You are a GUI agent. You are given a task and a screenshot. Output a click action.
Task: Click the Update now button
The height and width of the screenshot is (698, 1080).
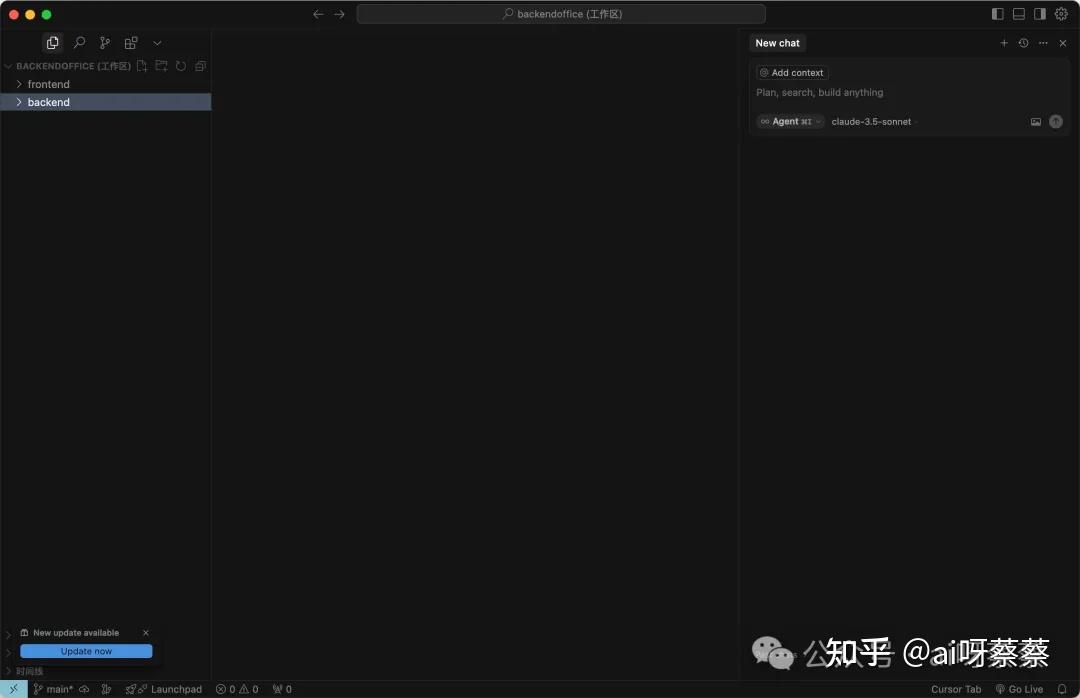(86, 651)
